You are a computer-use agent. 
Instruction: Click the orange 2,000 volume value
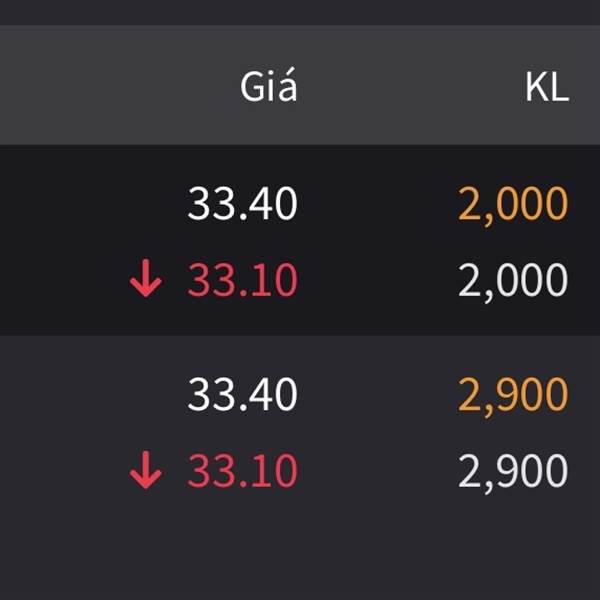pyautogui.click(x=513, y=205)
